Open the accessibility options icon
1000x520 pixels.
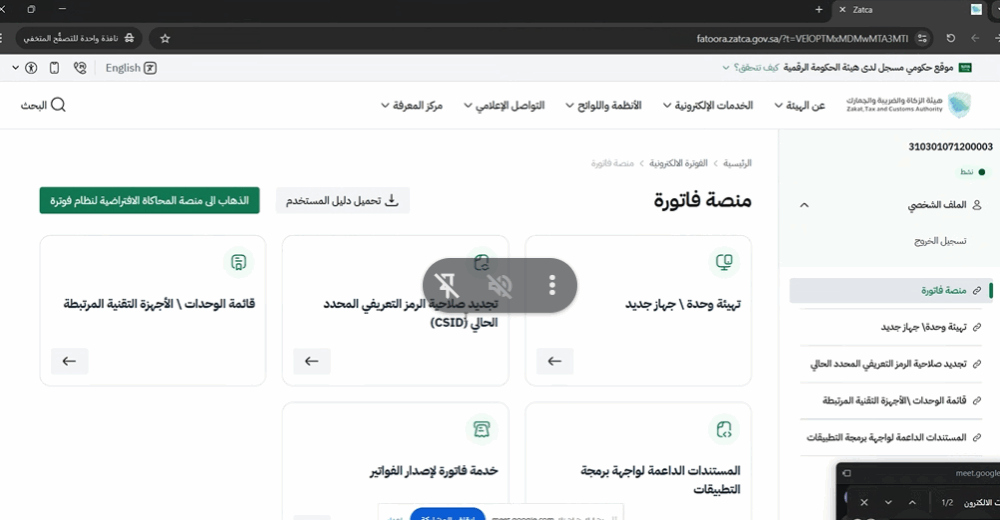[x=31, y=68]
